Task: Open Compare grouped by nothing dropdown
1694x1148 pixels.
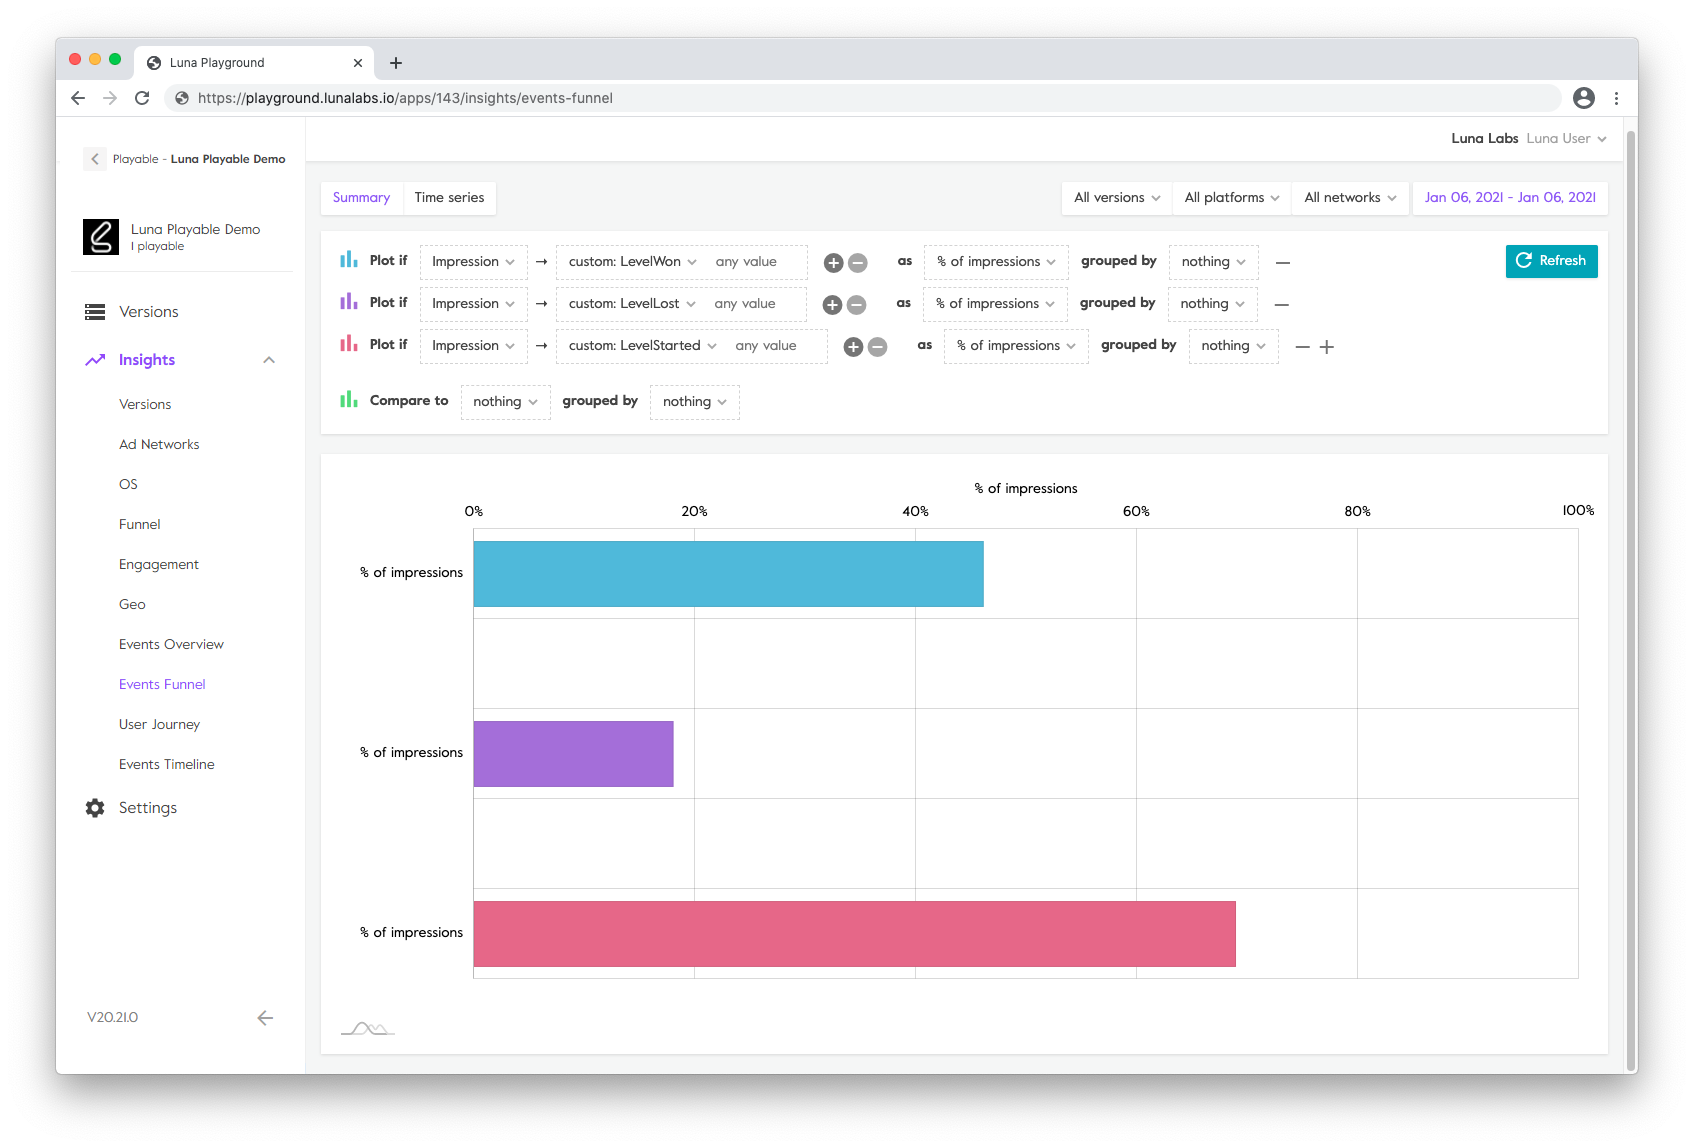Action: pos(695,402)
